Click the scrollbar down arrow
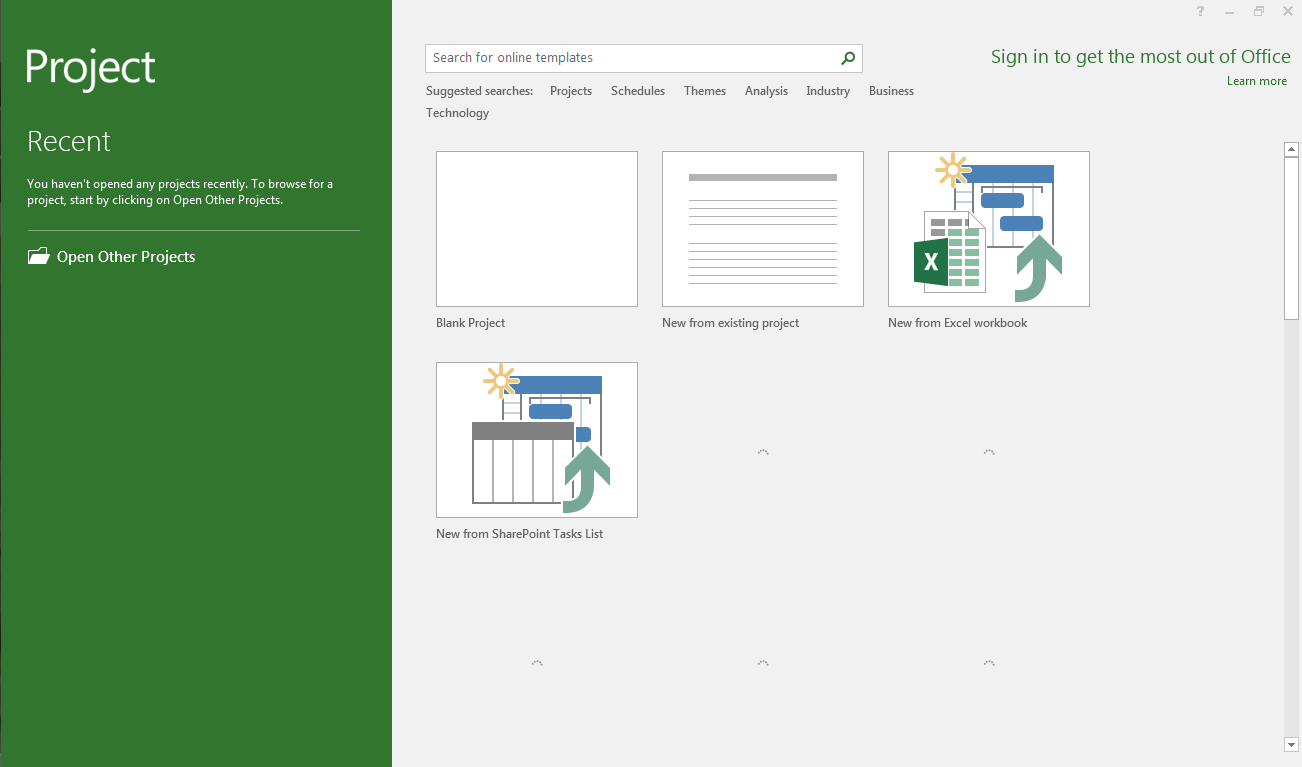Viewport: 1302px width, 767px height. click(1291, 744)
